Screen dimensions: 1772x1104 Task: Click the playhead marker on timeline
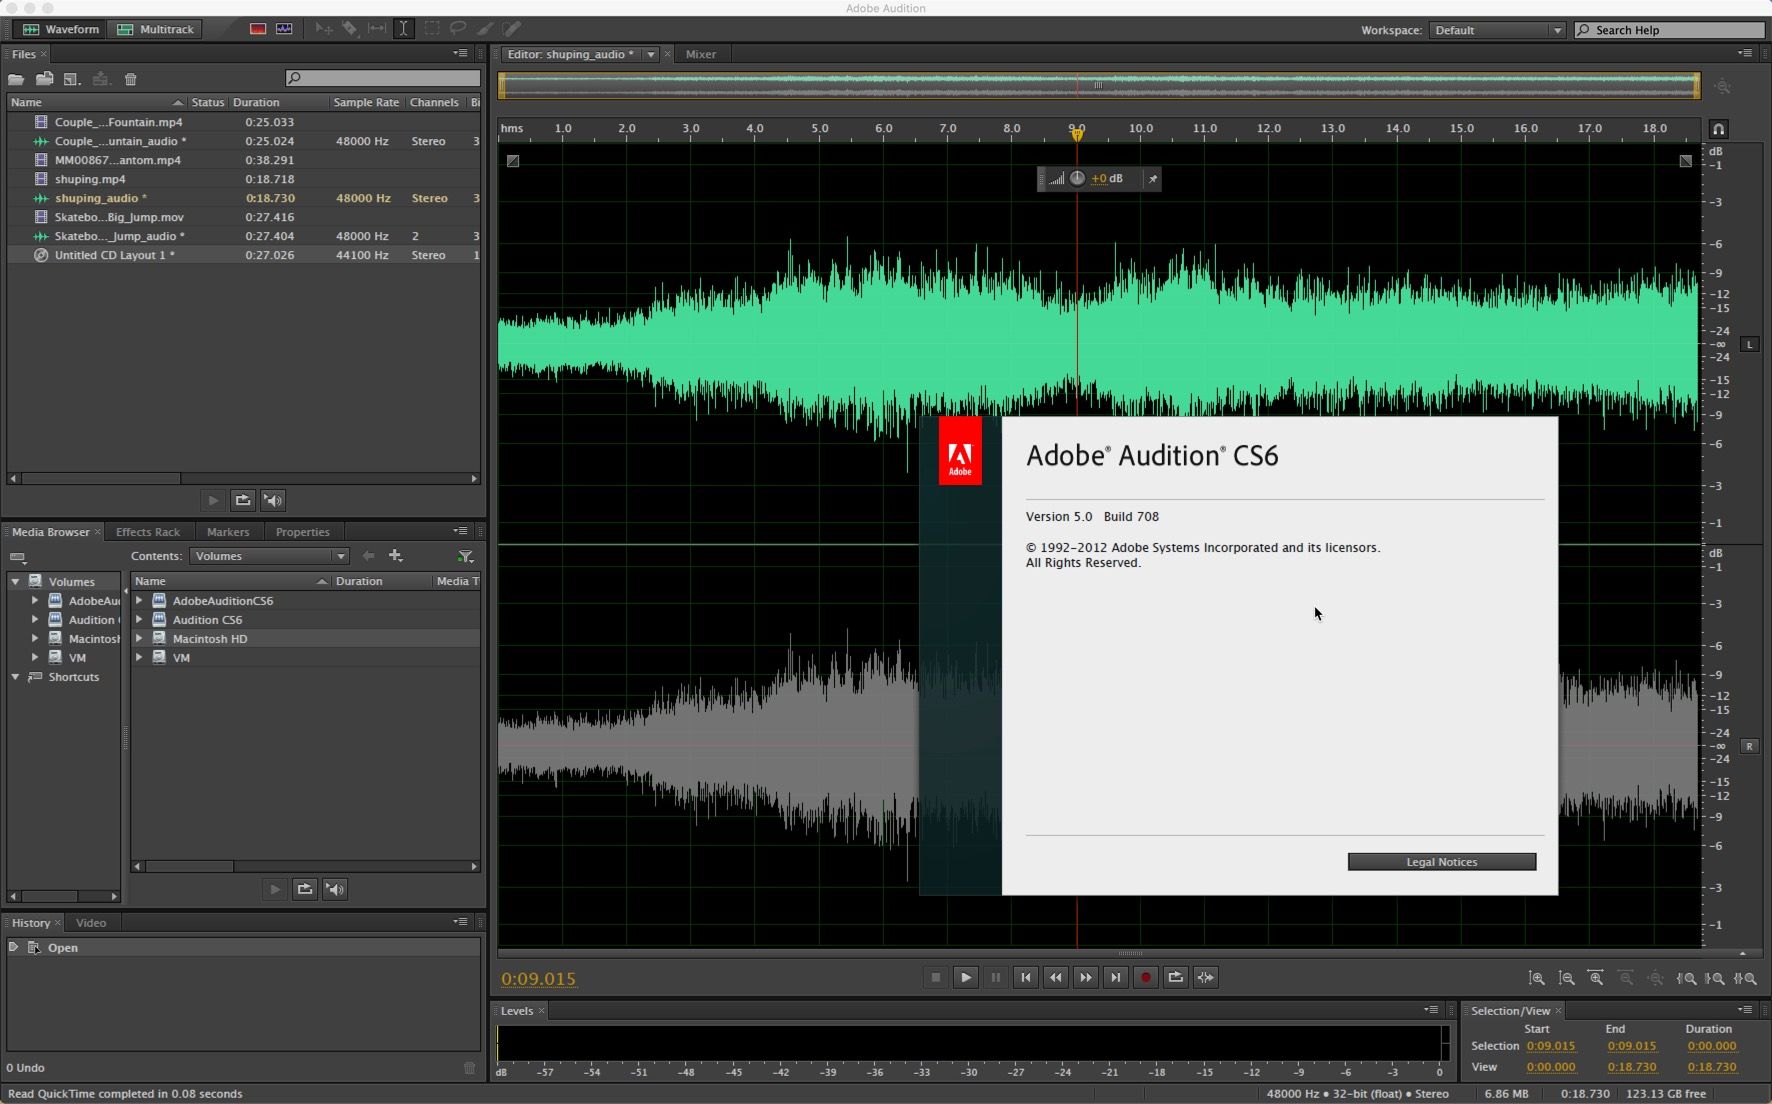pos(1077,133)
